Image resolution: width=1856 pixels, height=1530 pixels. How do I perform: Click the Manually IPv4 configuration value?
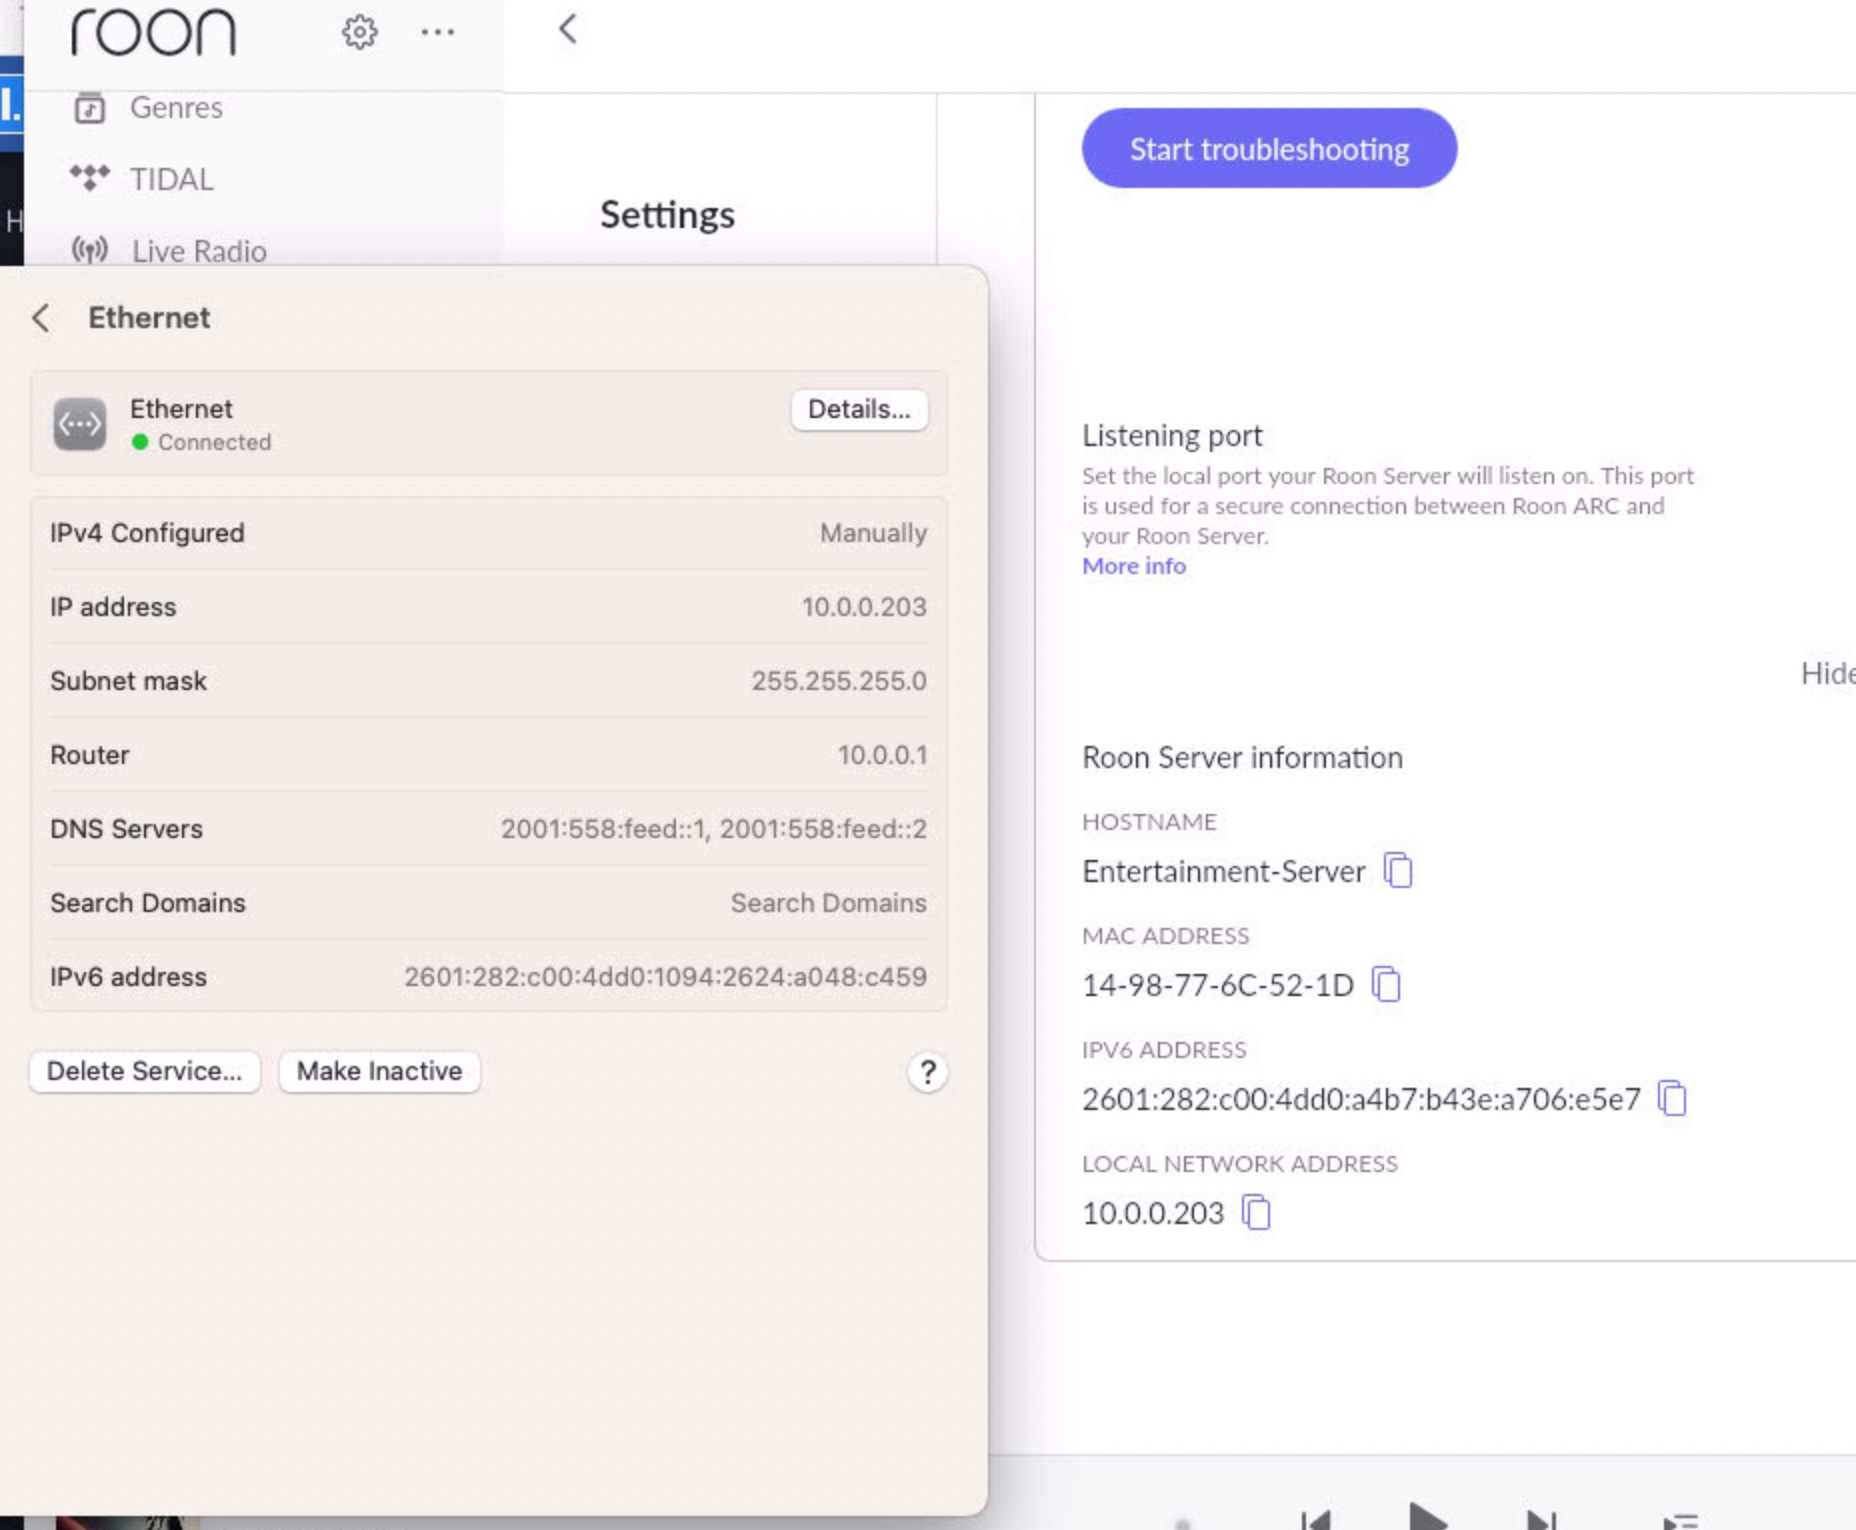[x=873, y=533]
